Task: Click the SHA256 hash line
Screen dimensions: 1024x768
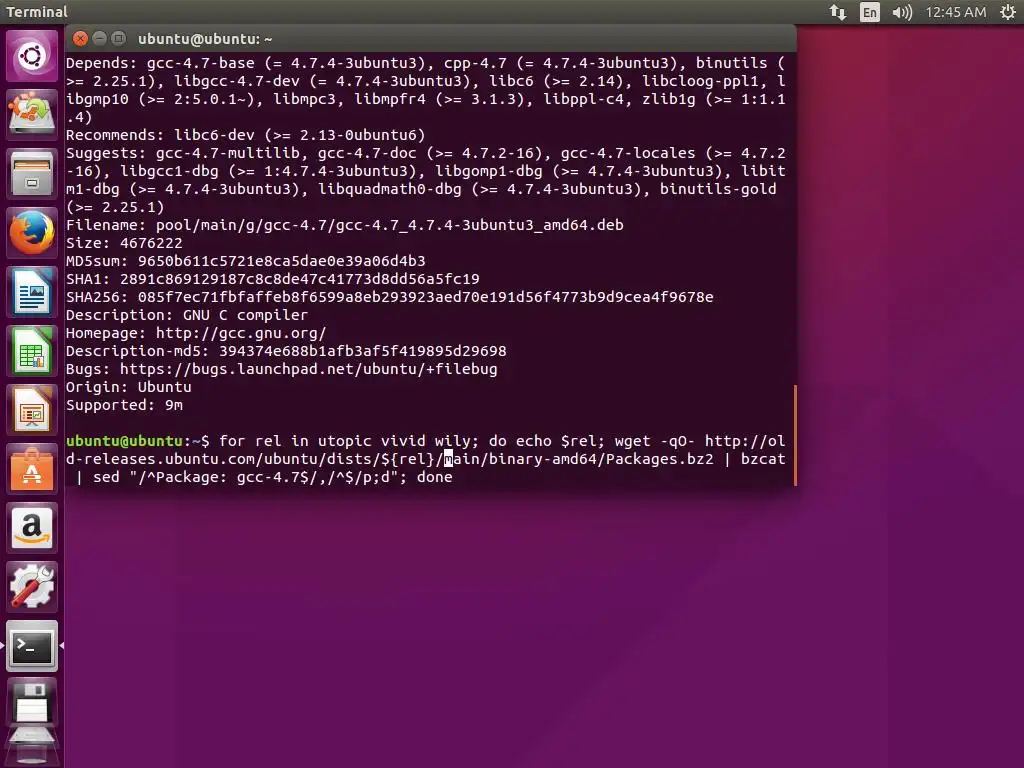Action: pyautogui.click(x=389, y=297)
